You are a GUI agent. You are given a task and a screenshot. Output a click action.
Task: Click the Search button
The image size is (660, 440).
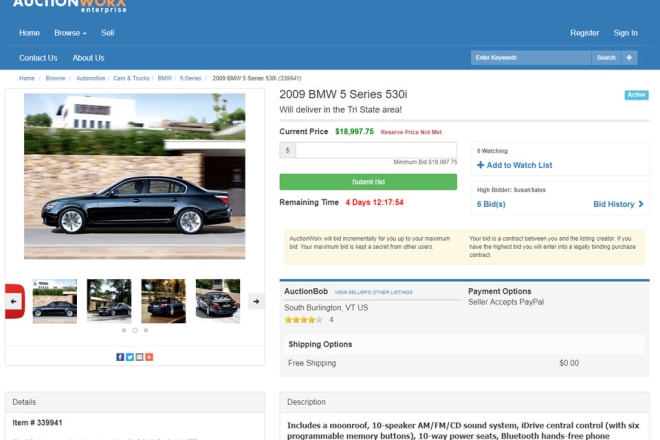coord(606,58)
